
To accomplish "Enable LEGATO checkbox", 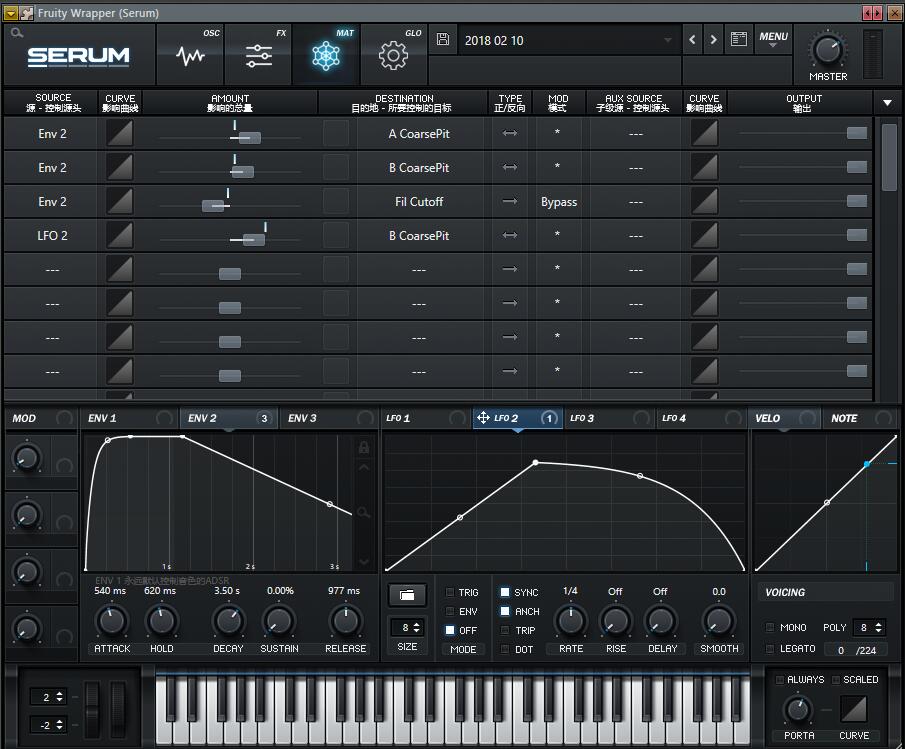I will (769, 649).
